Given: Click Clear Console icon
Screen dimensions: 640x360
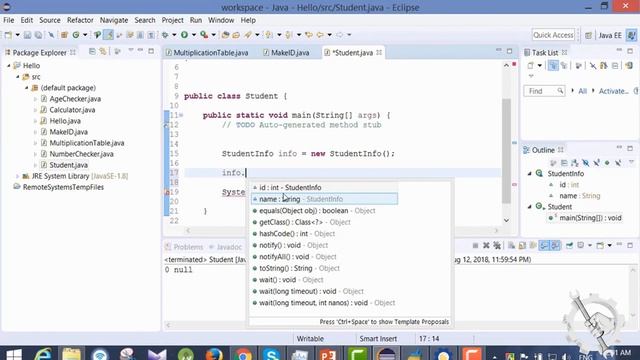Looking at the screenshot, I should click(511, 245).
